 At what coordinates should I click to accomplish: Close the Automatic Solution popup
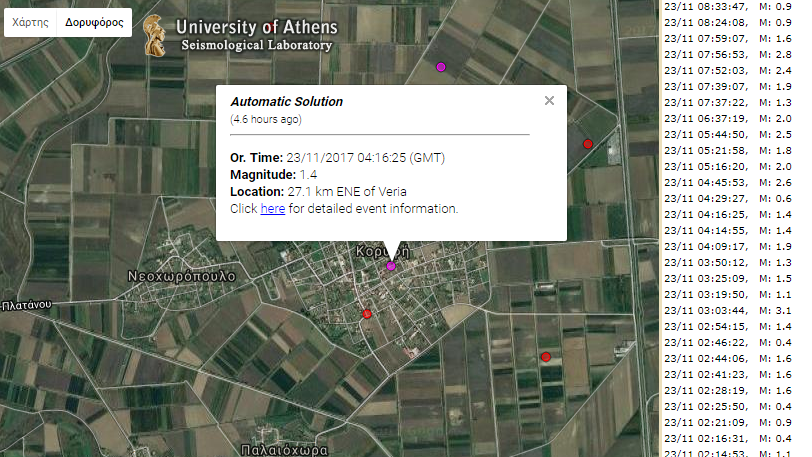point(549,100)
